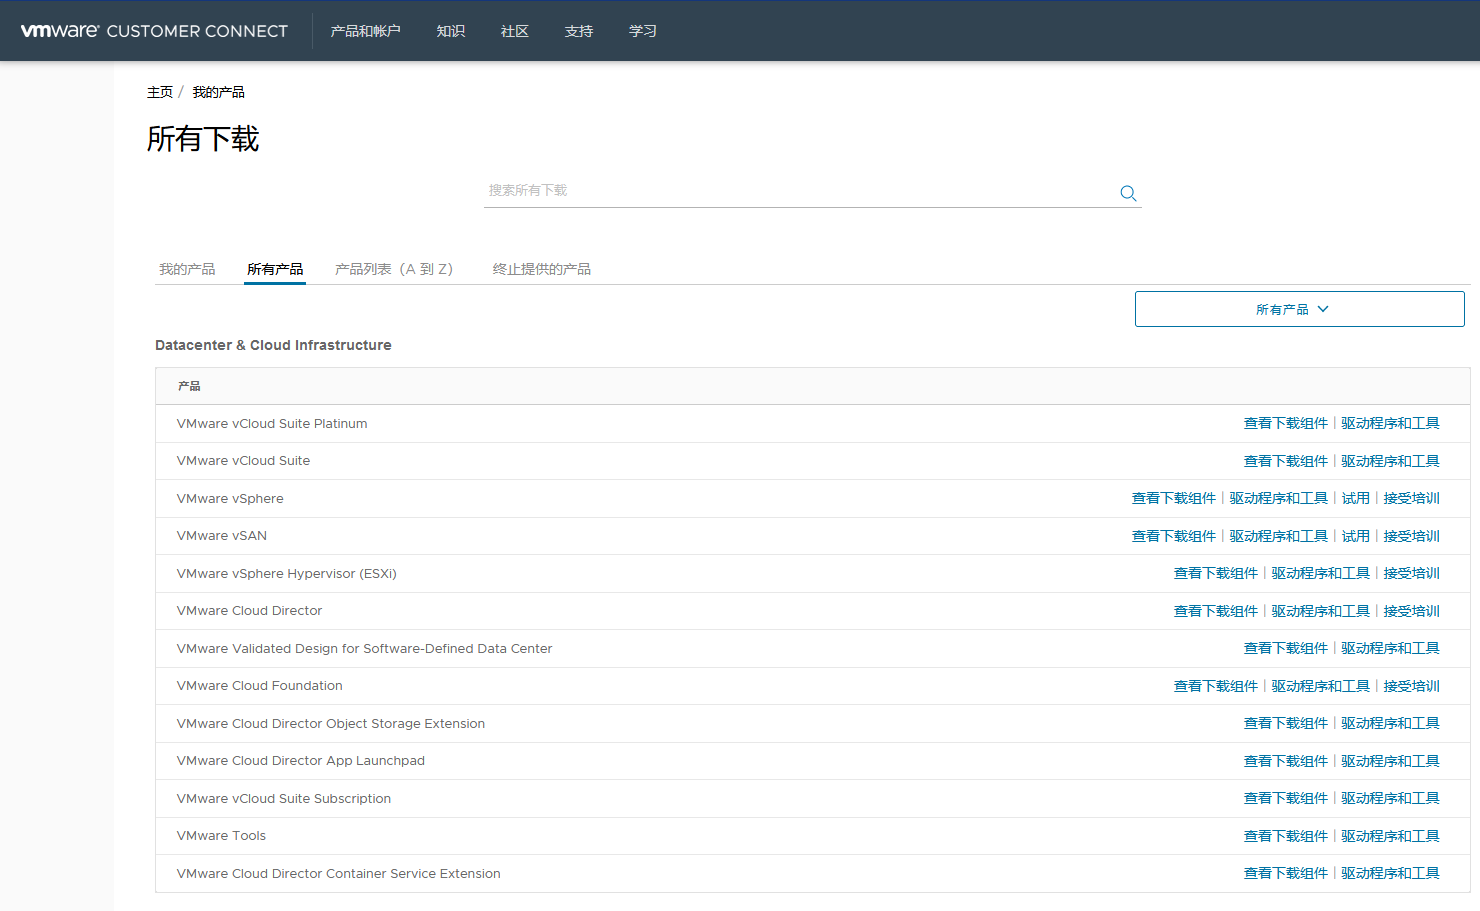Click 查看下载组件 for Cloud Director App Launchpad

(1285, 761)
